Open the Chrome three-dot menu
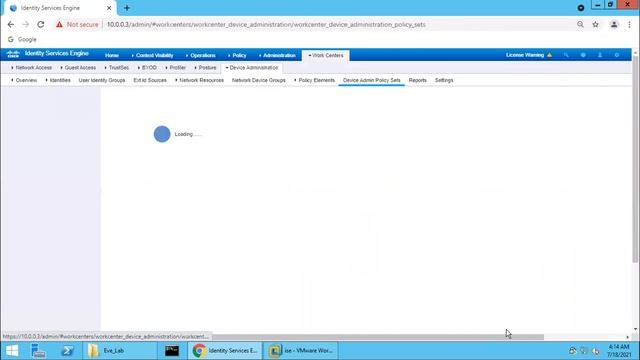 point(629,24)
